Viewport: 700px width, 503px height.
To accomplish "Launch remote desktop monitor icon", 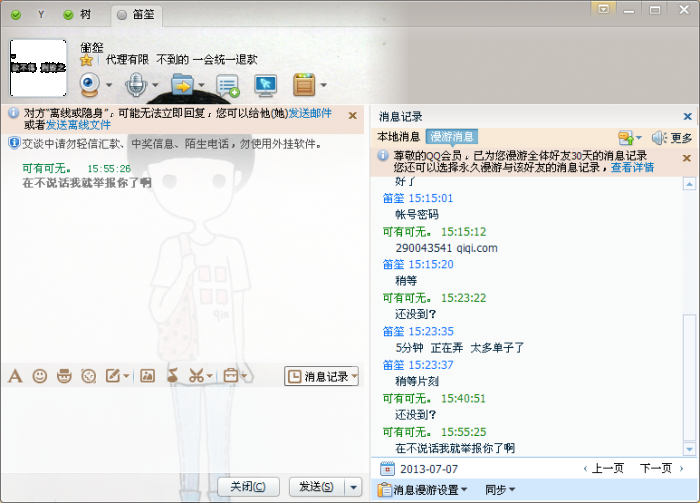I will pos(266,85).
